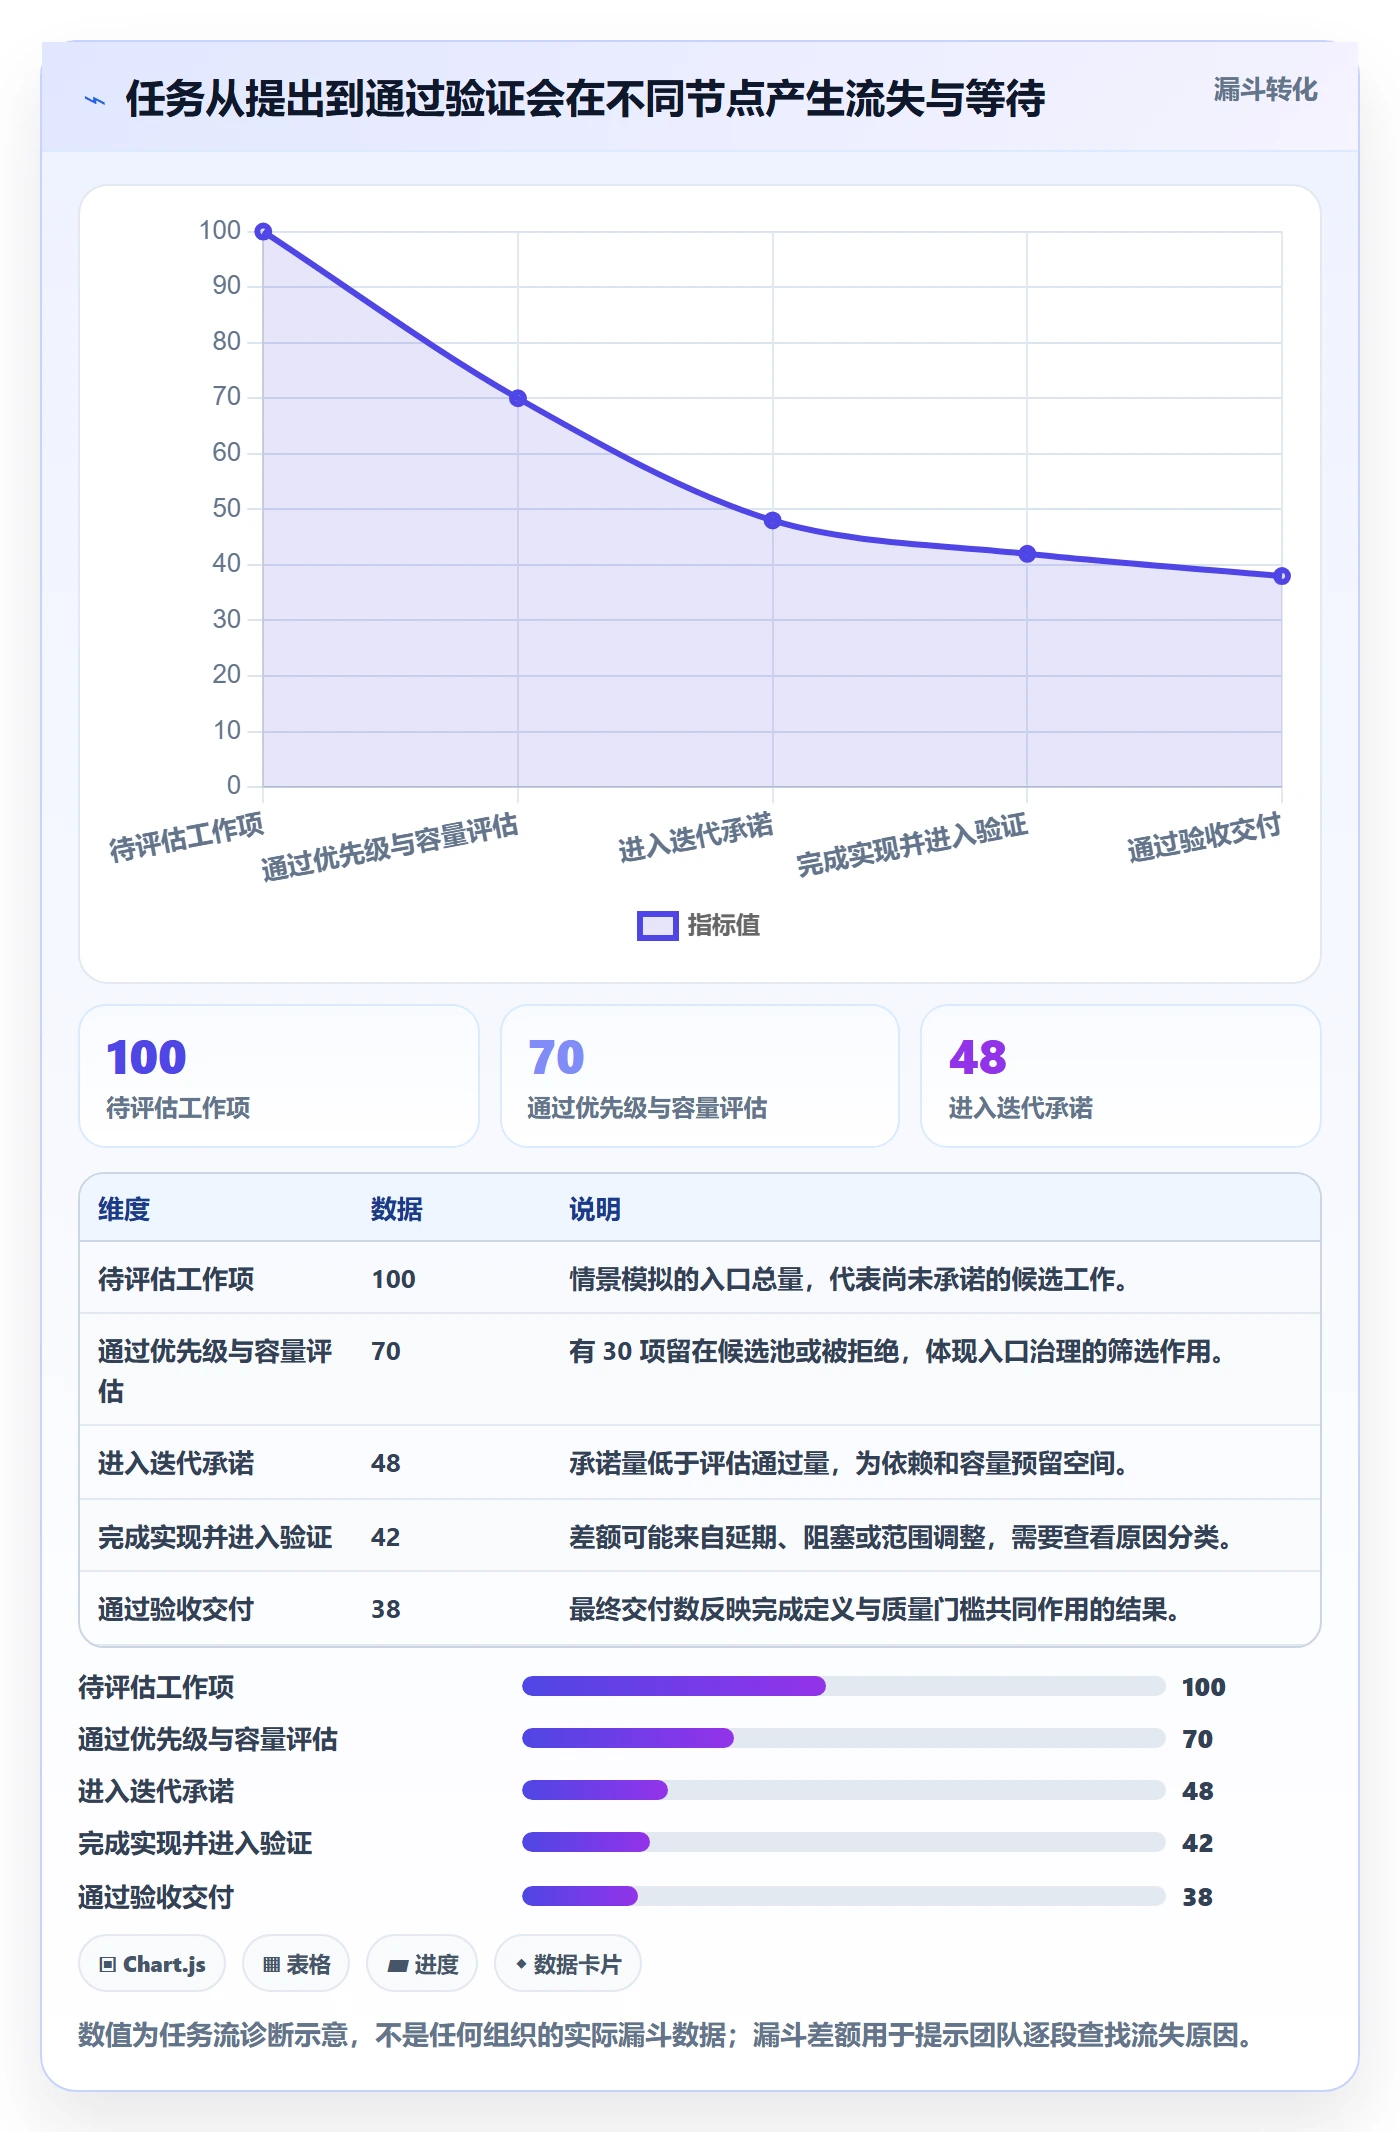Click the 数据卡片 tag chip
Screen dimensions: 1400x2132
[568, 1964]
